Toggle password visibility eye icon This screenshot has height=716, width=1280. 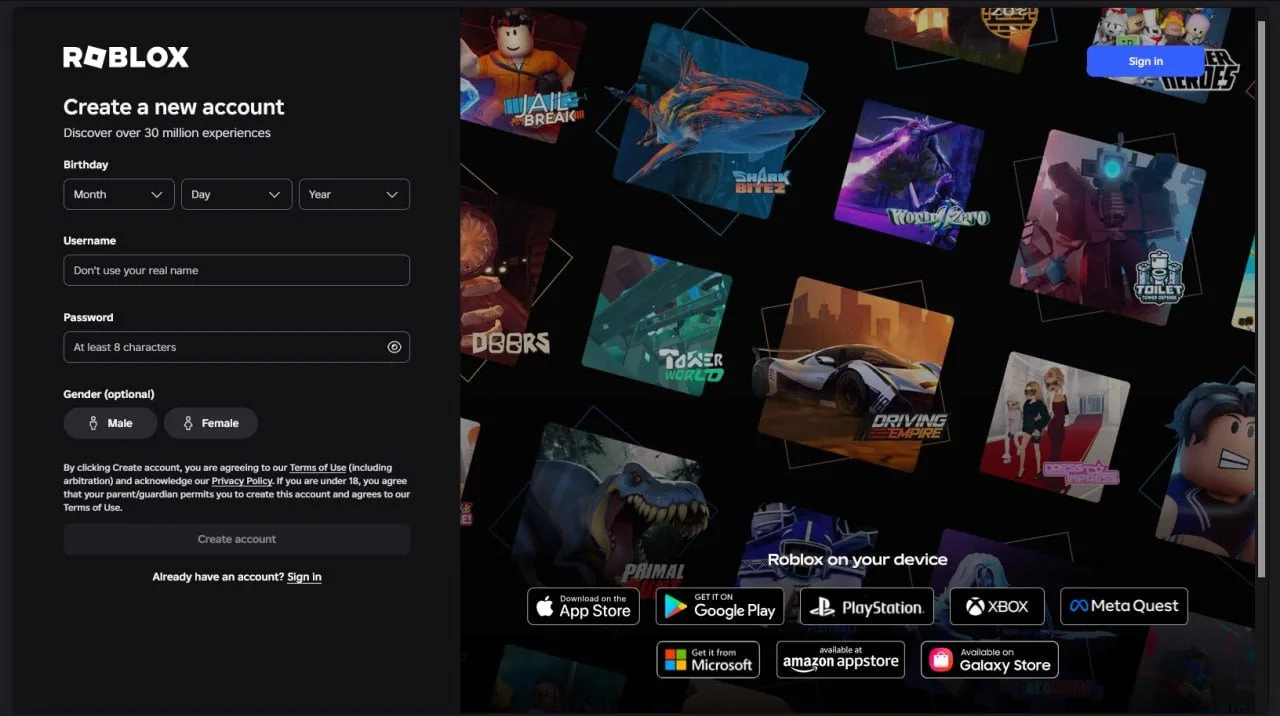coord(394,347)
